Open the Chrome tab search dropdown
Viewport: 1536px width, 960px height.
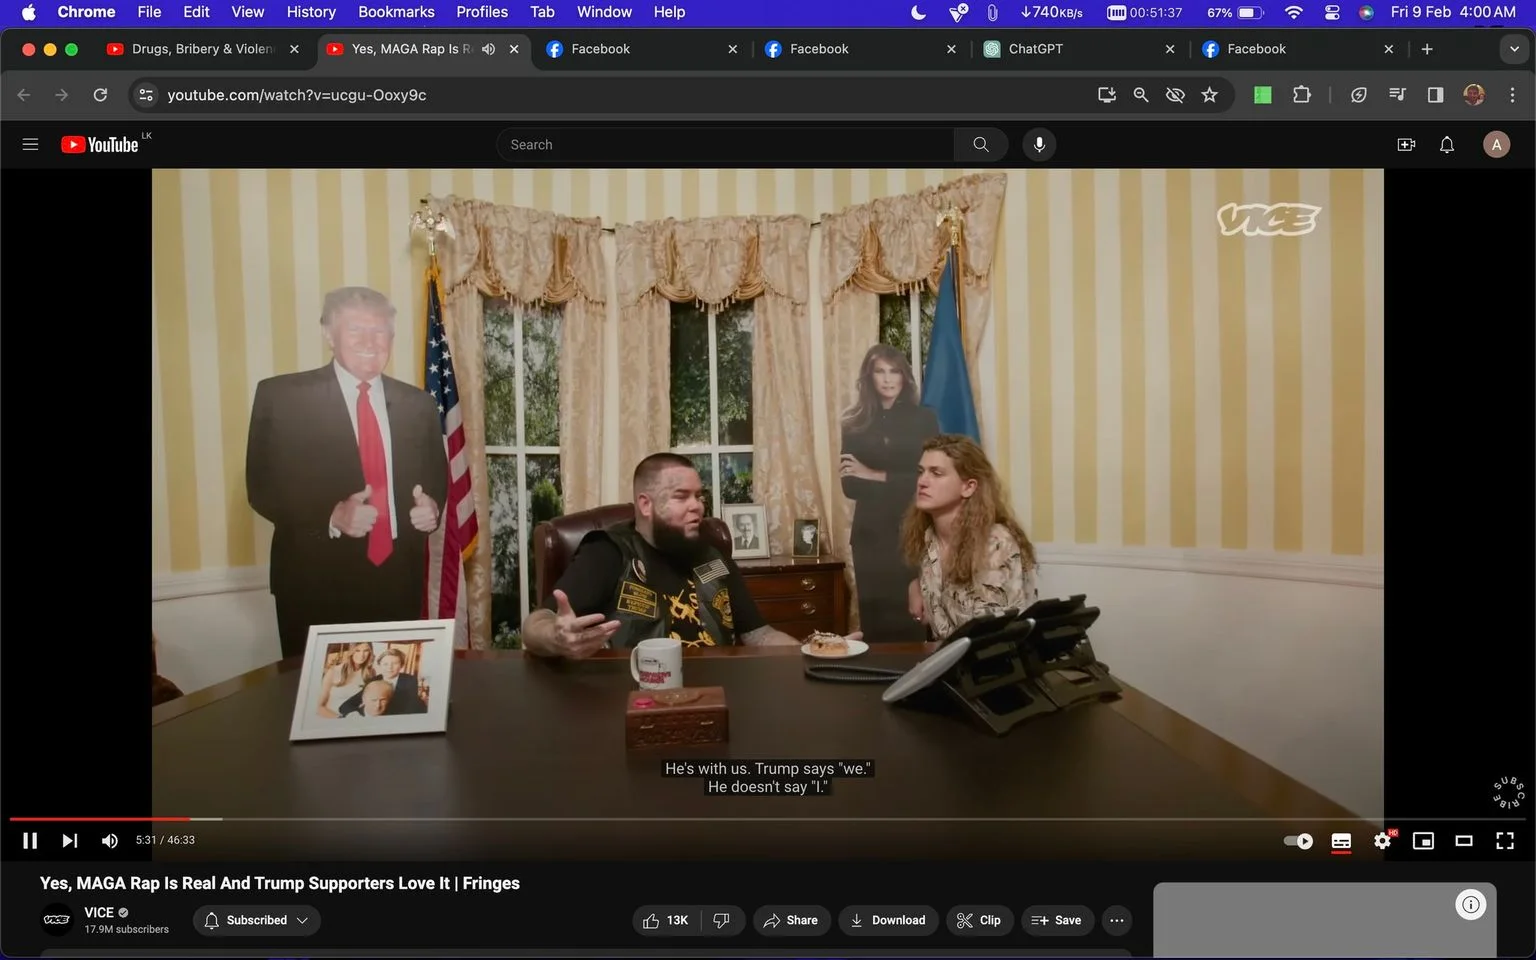[1514, 49]
